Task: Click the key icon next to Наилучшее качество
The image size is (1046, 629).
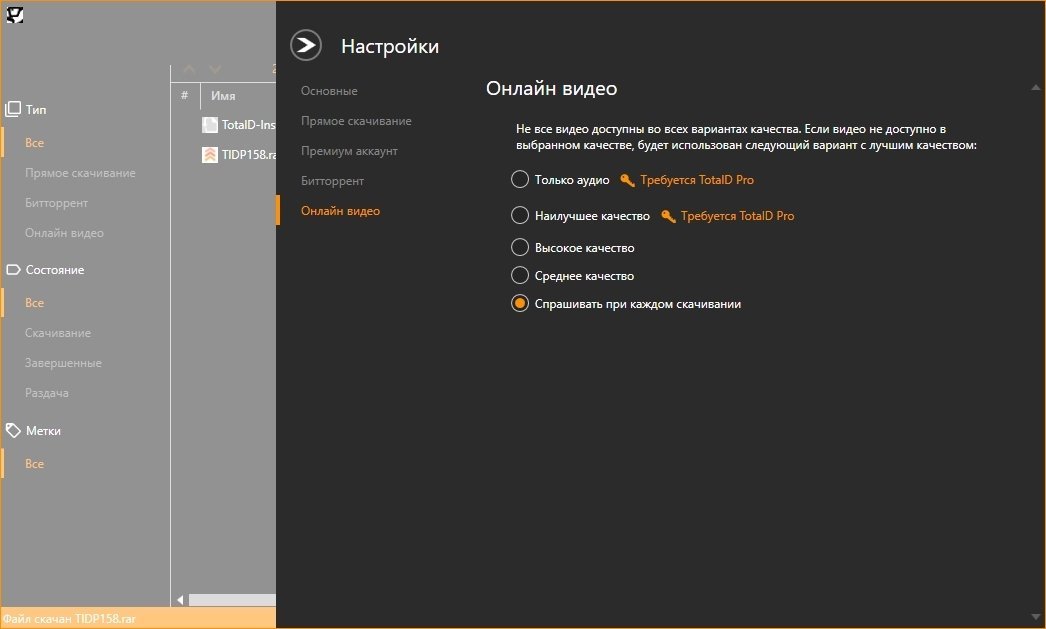Action: click(668, 216)
